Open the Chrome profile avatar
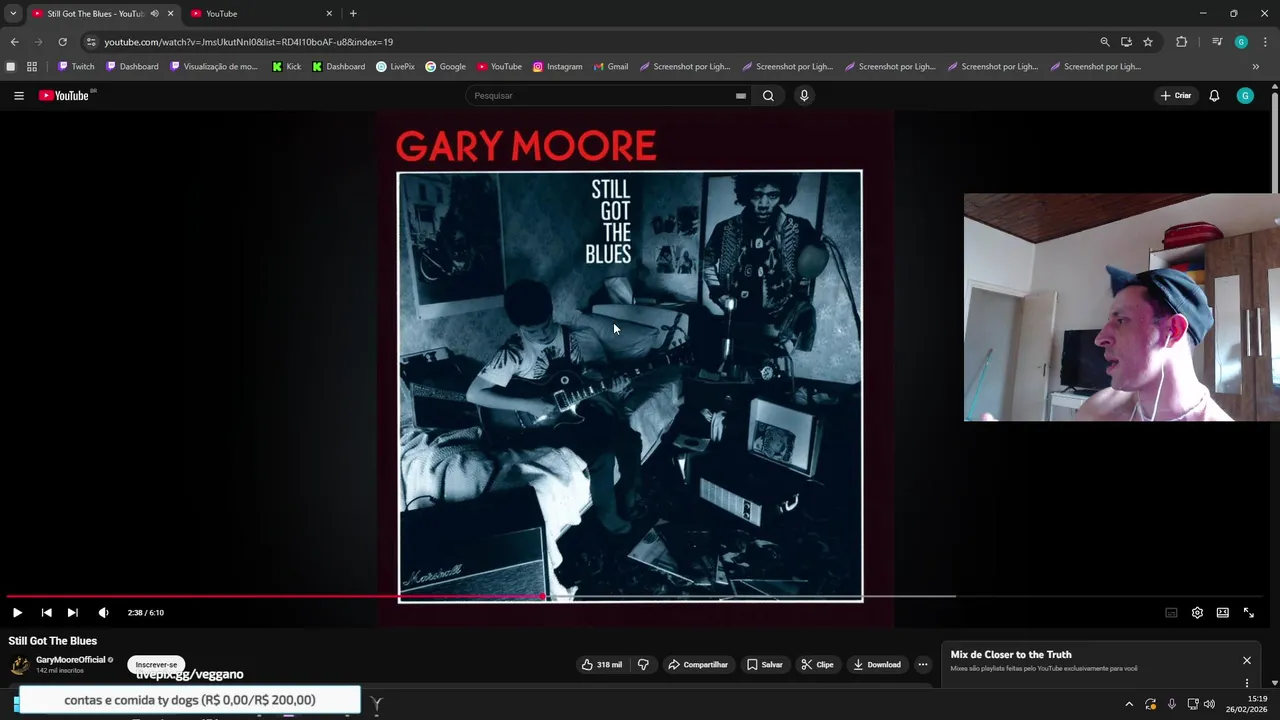This screenshot has height=720, width=1280. tap(1241, 42)
